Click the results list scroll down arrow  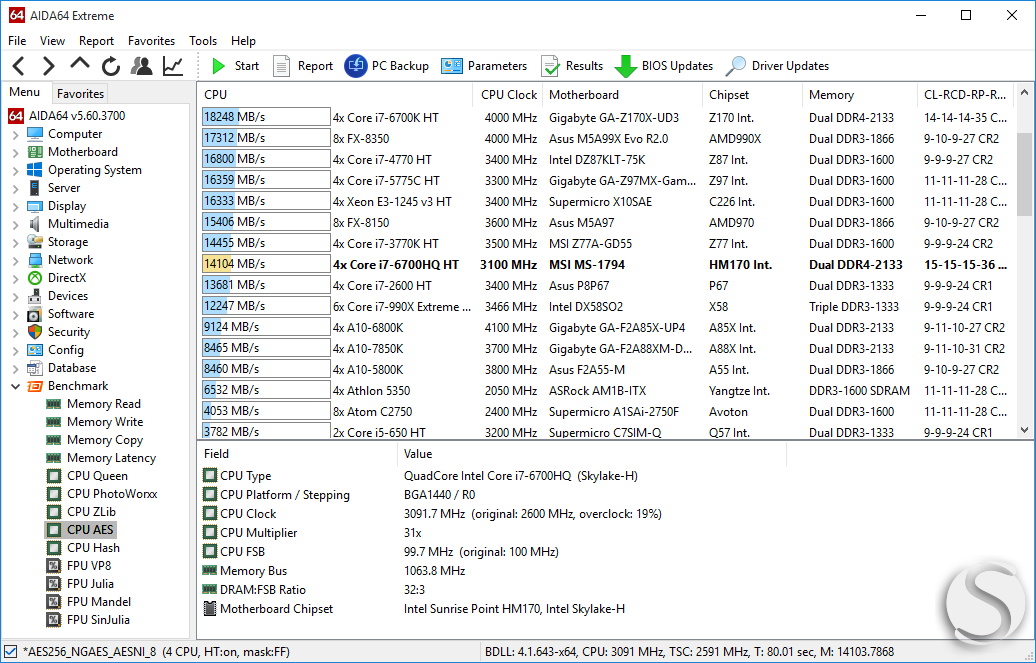[1025, 430]
